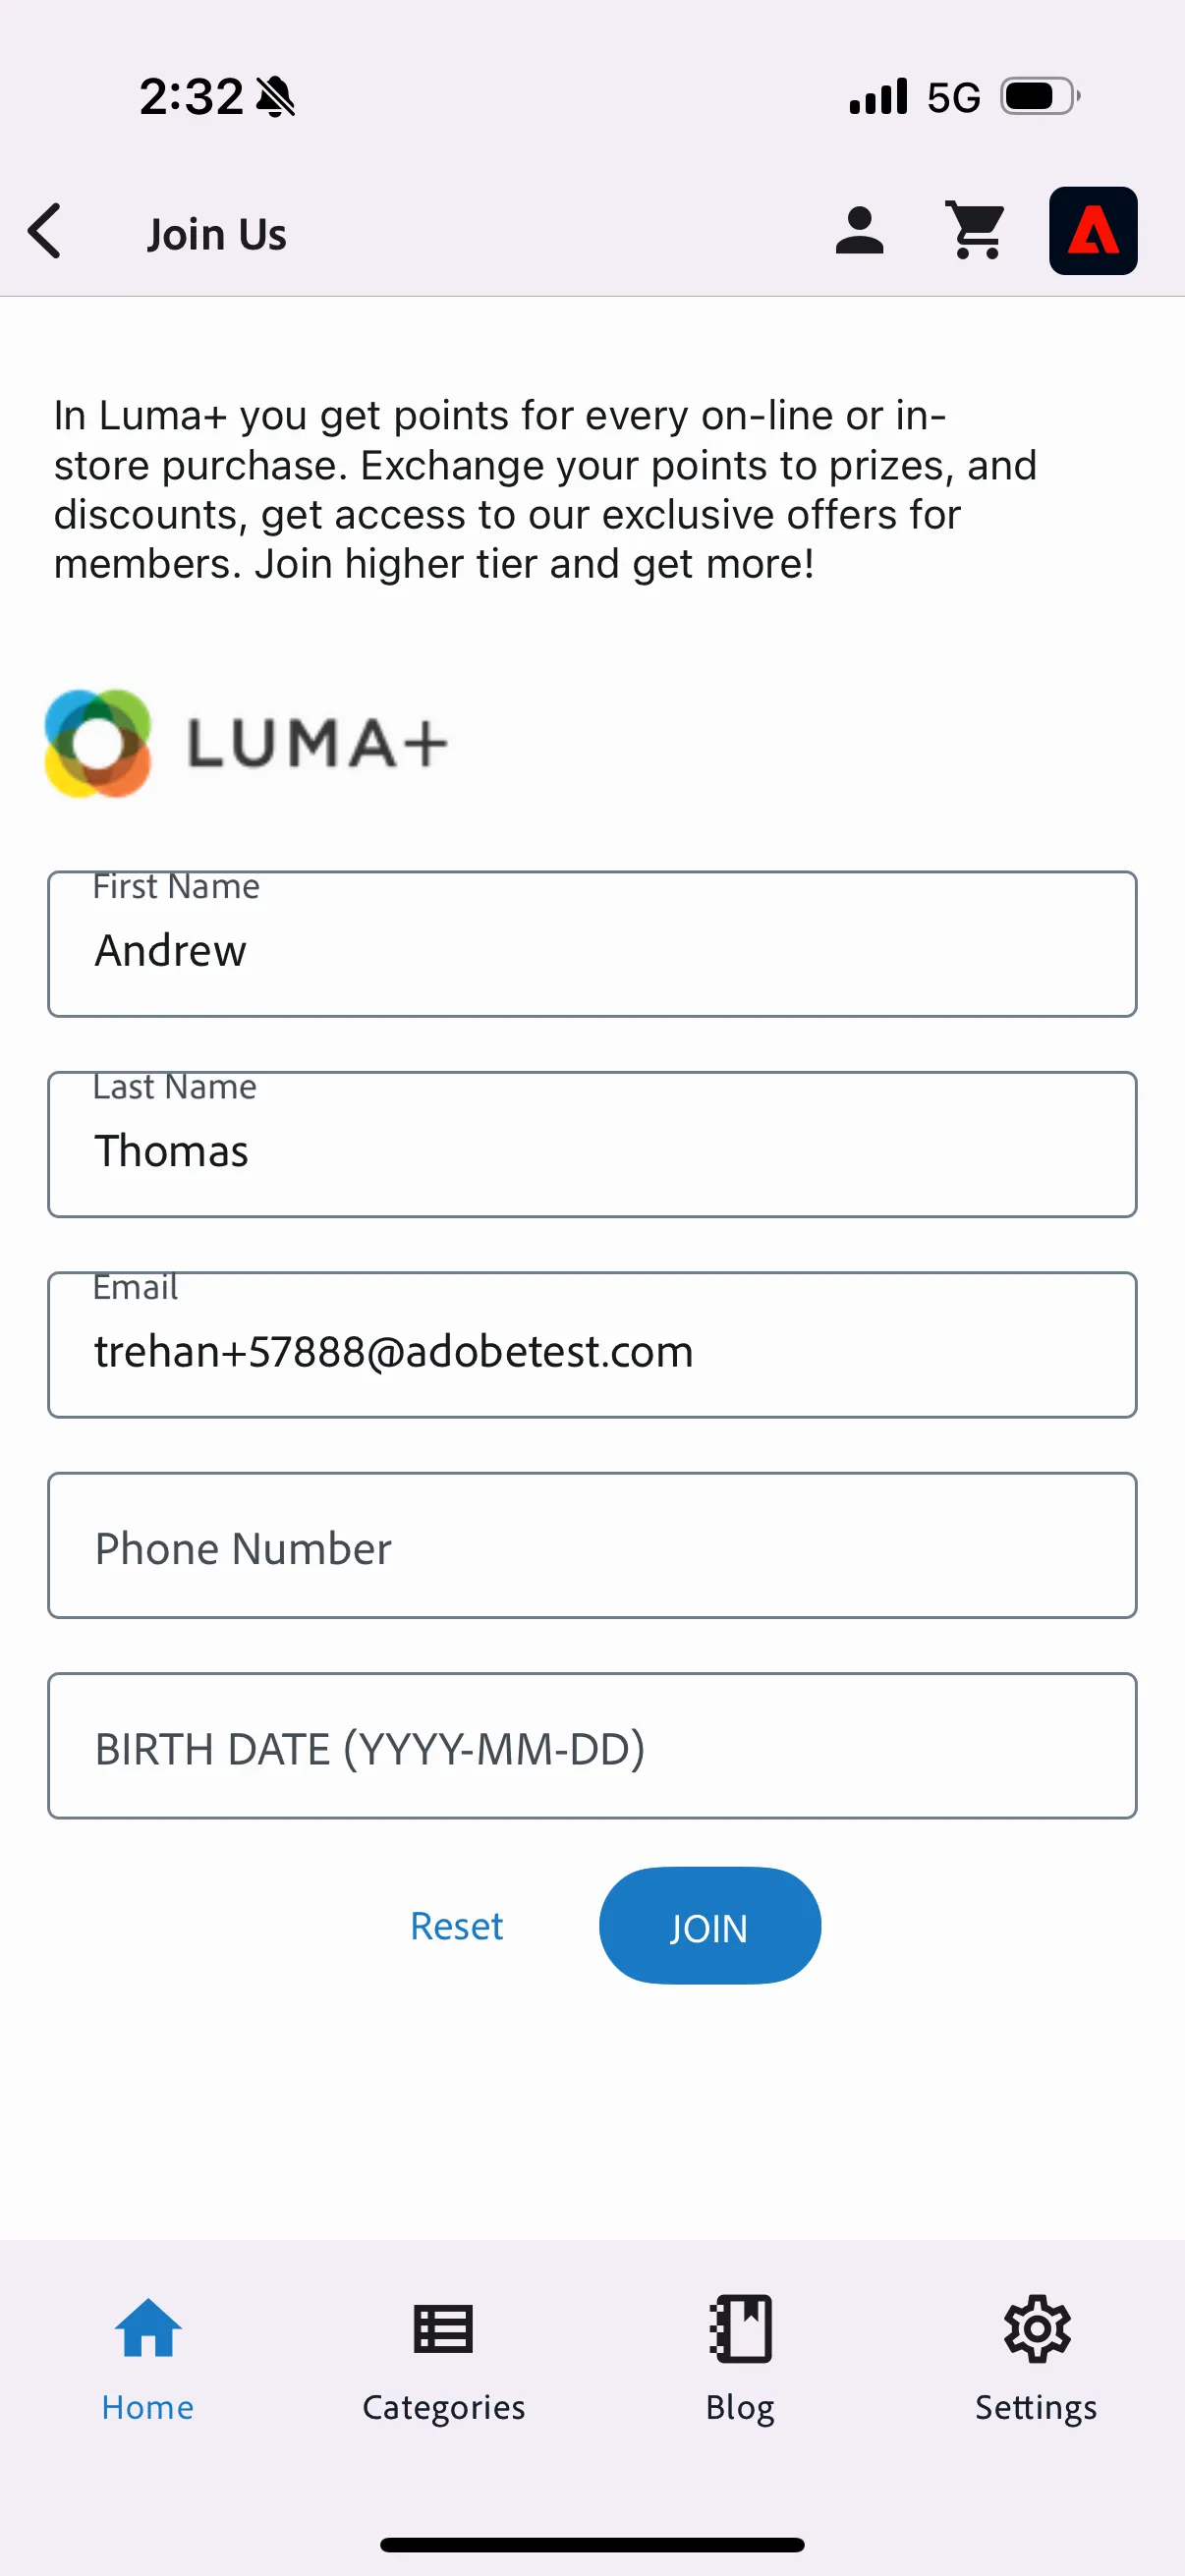Tap the LUMA+ logo image
This screenshot has width=1185, height=2576.
click(246, 743)
